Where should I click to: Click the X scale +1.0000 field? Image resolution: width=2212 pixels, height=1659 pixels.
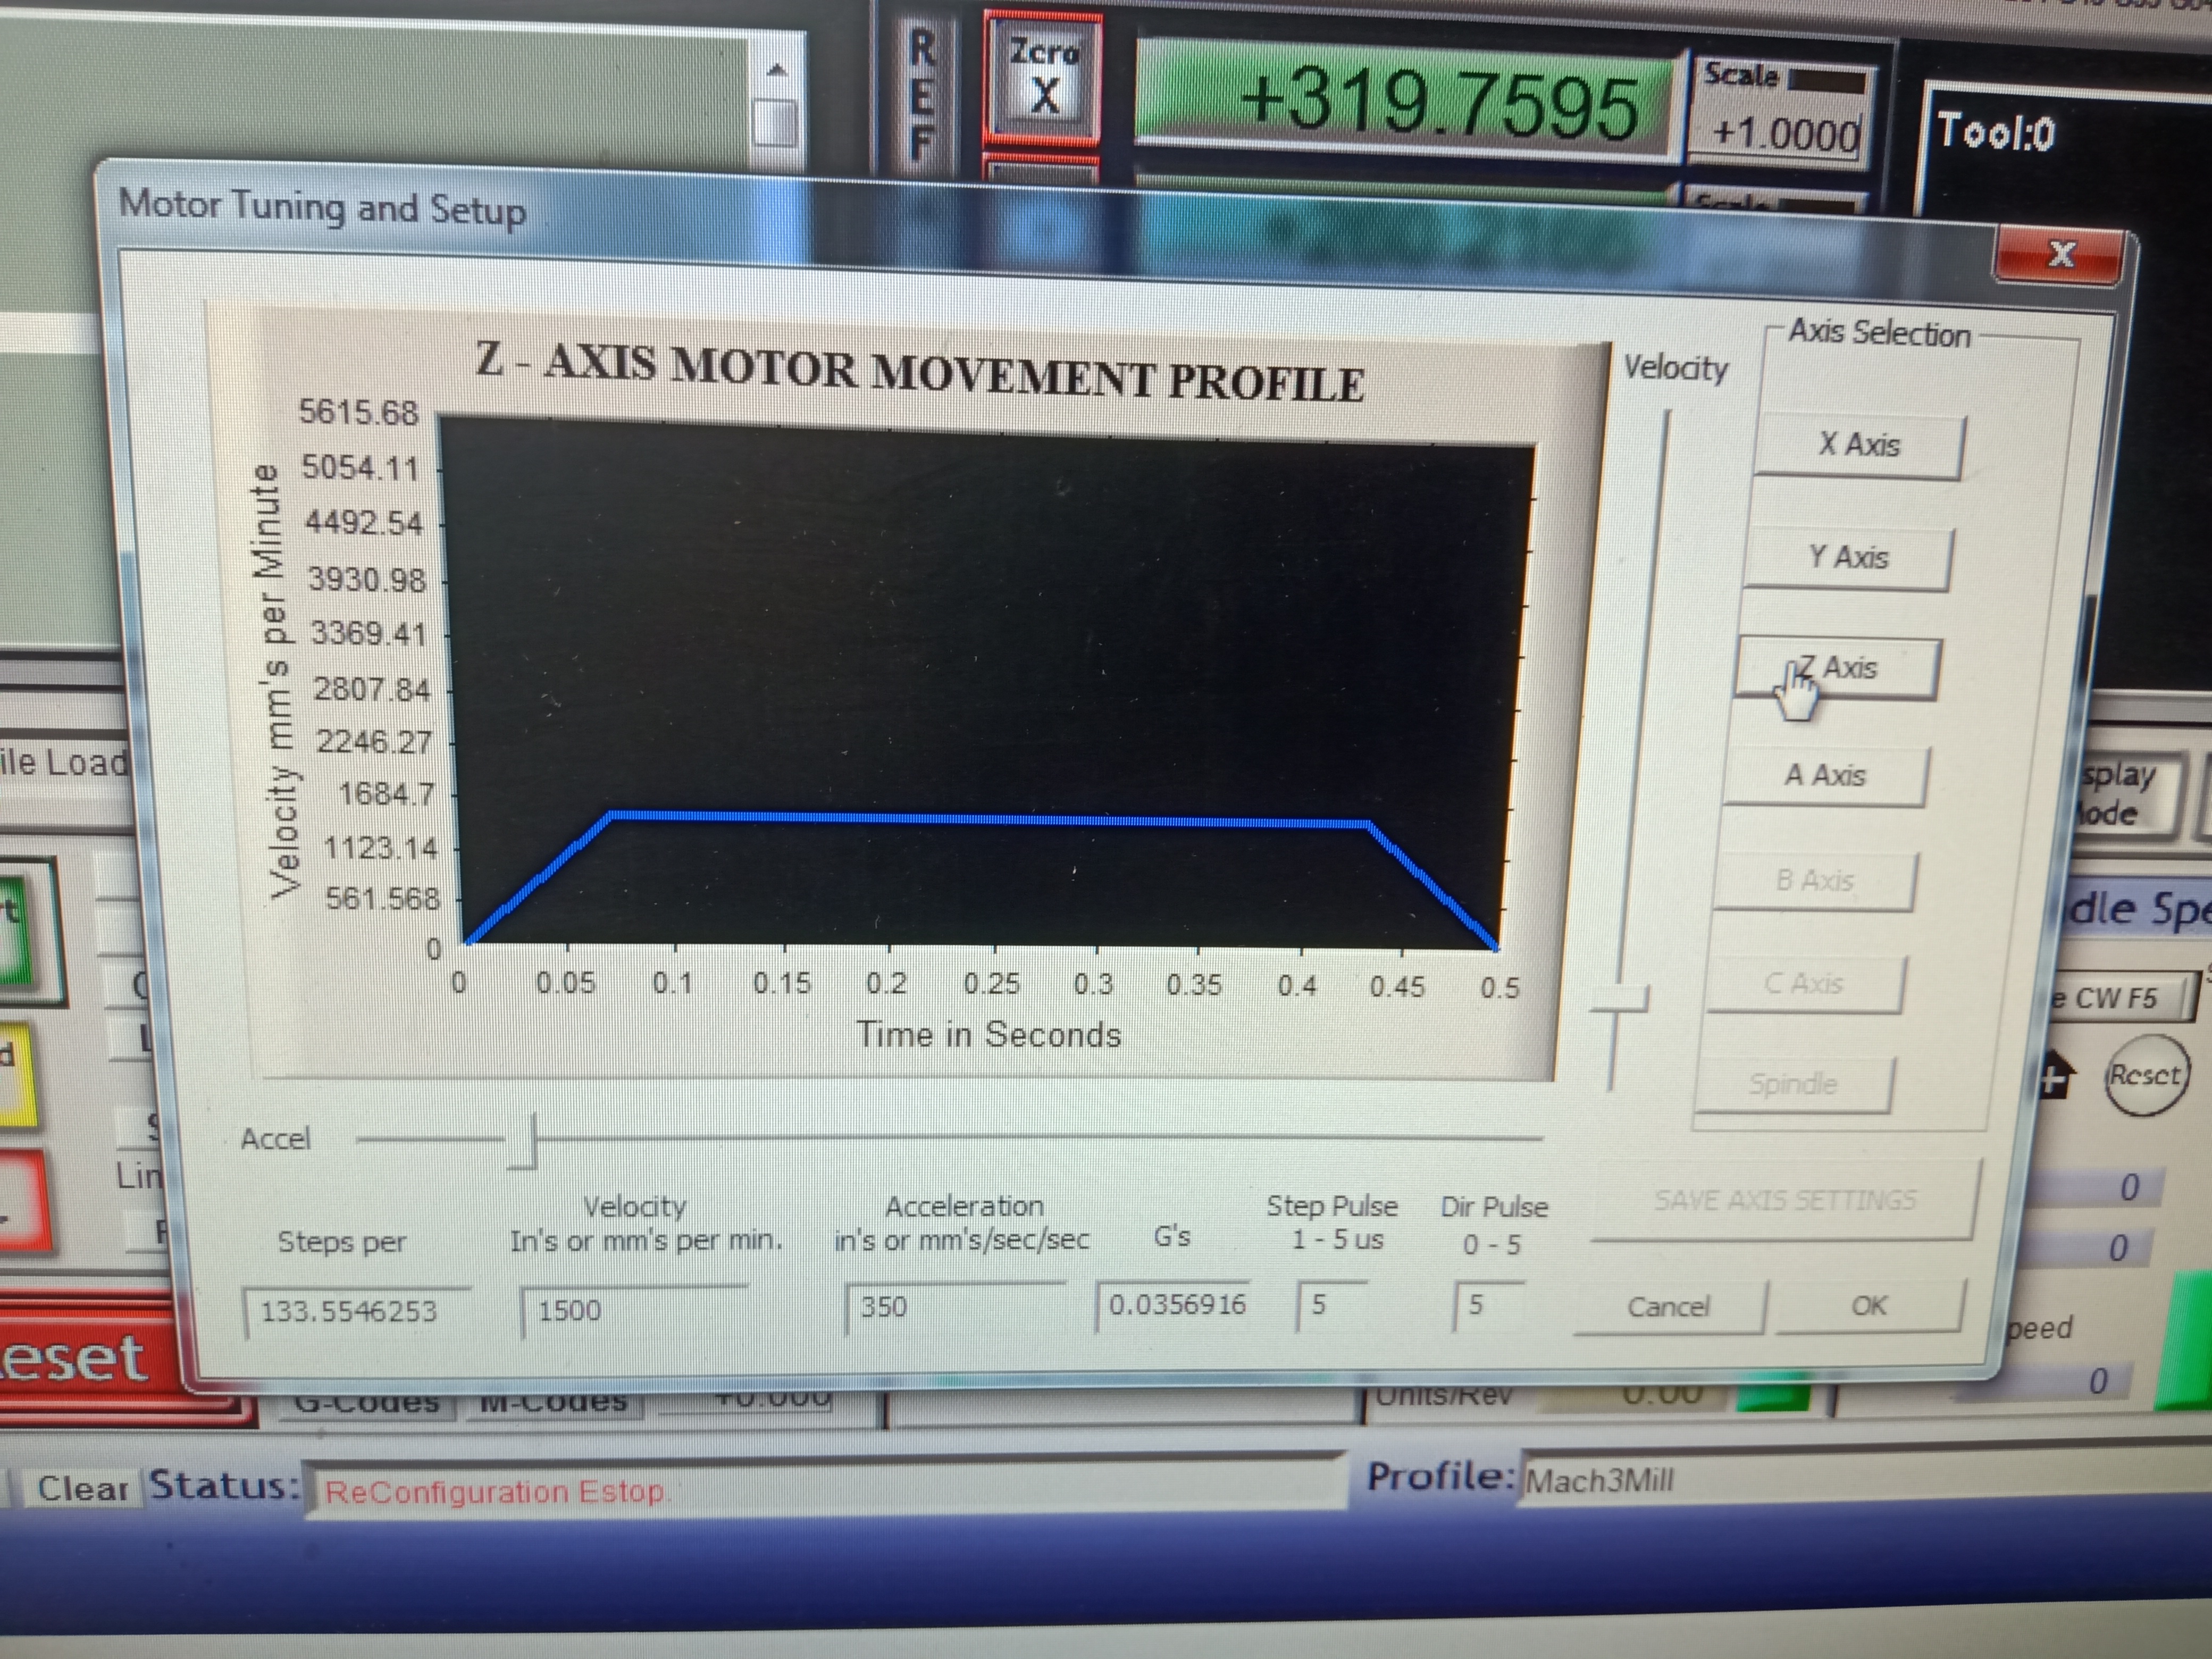coord(1785,133)
